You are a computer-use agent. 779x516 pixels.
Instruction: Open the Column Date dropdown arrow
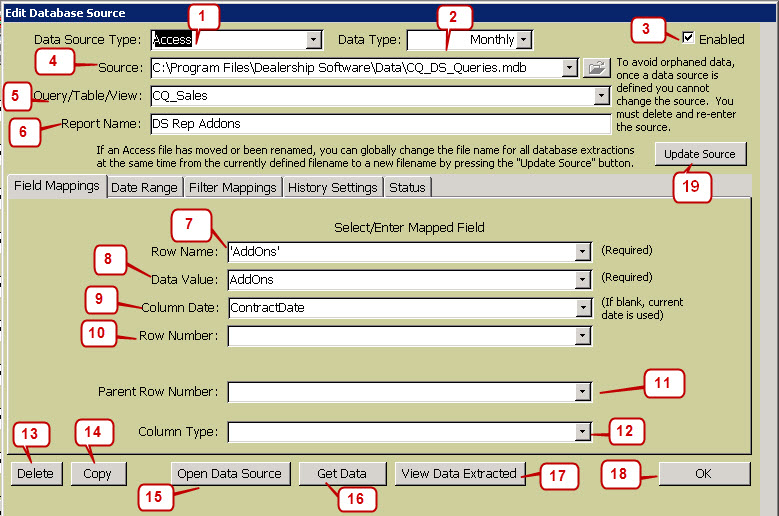tap(581, 309)
